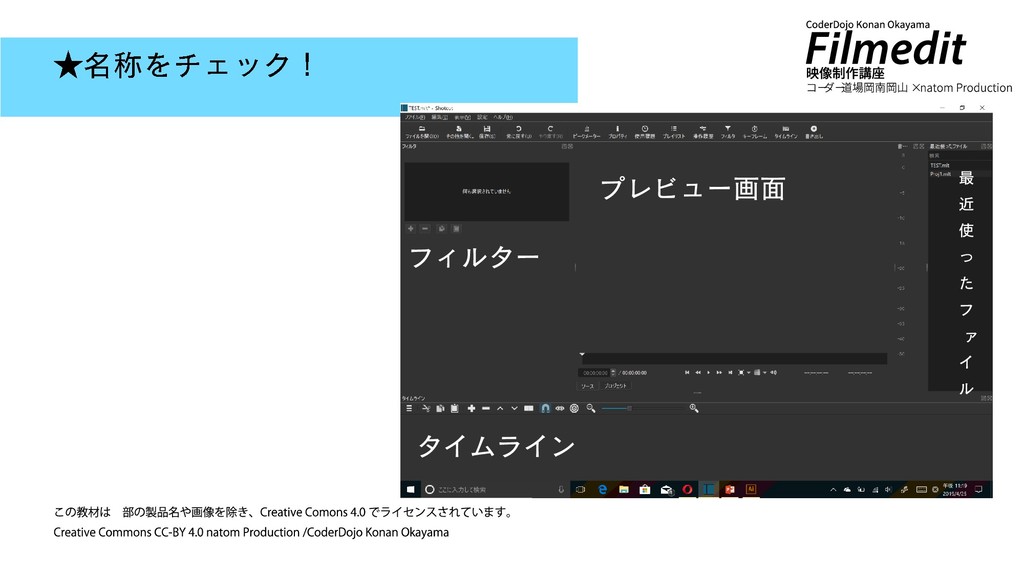Click the player Rewind button
Image resolution: width=1024 pixels, height=576 pixels.
click(x=698, y=372)
